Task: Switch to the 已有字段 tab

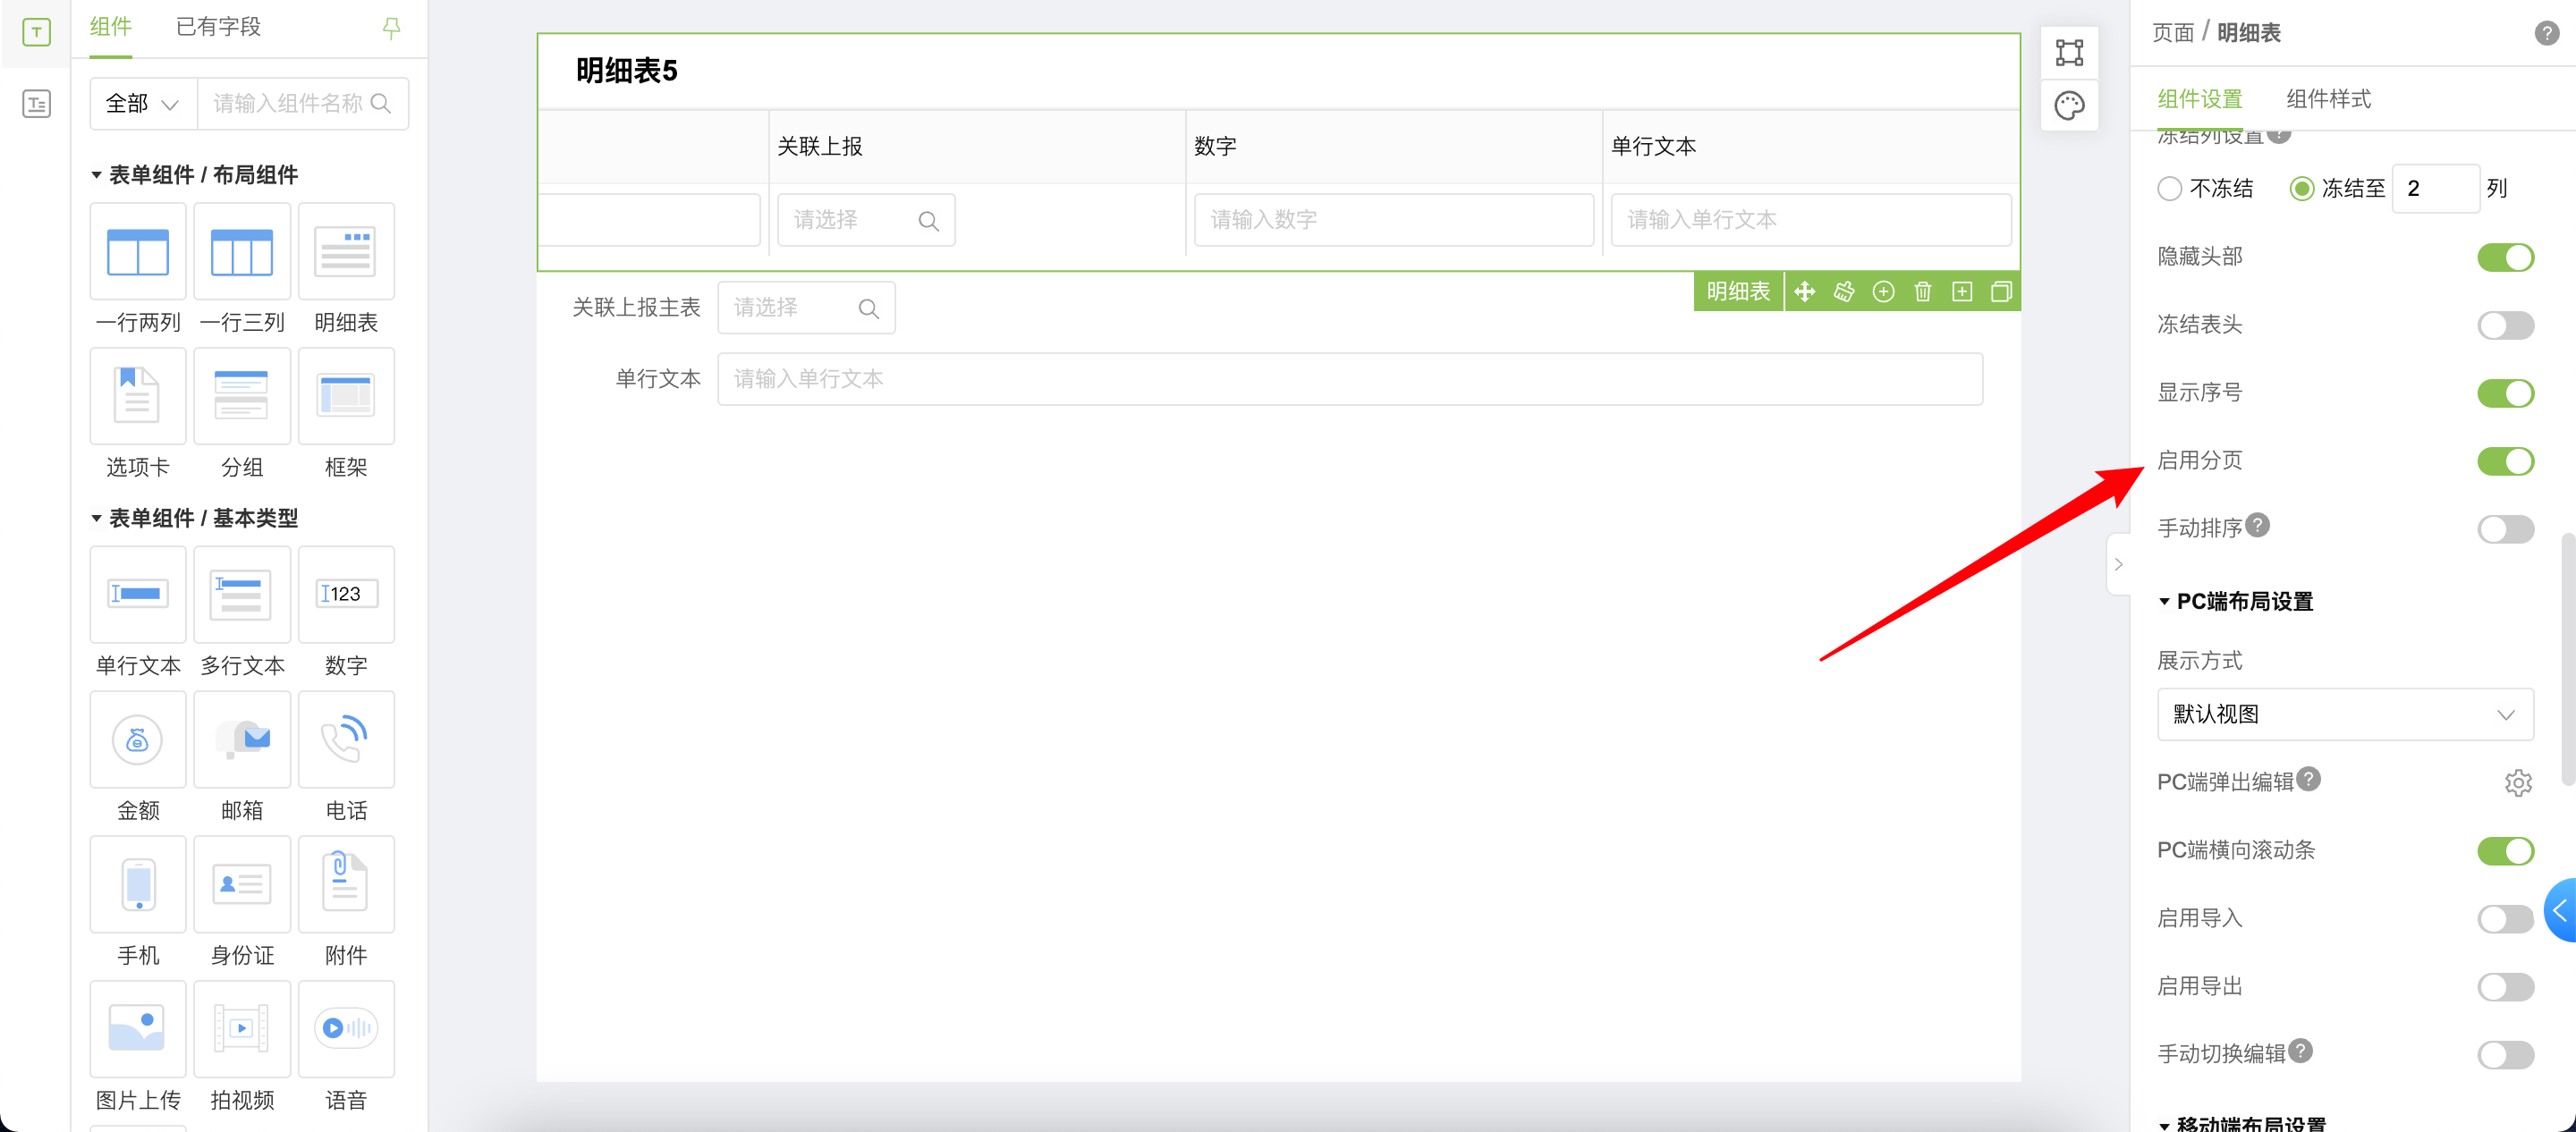Action: [x=218, y=27]
